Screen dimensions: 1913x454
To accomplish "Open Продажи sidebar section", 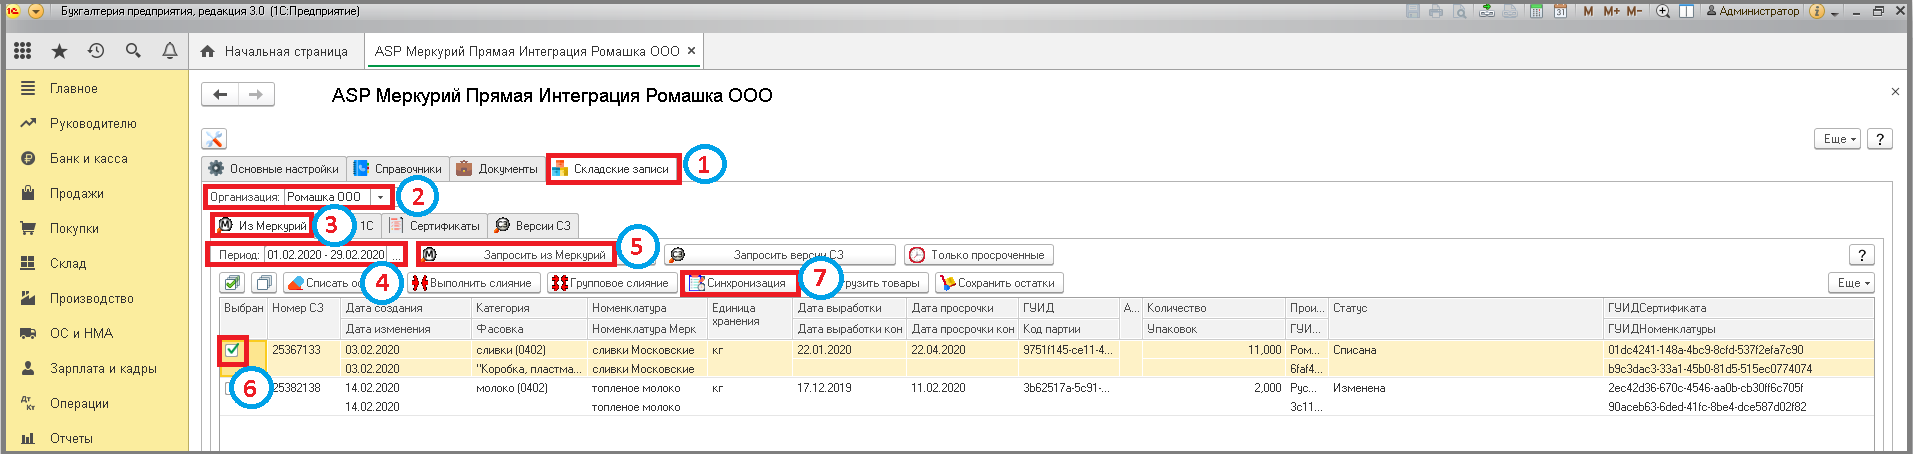I will coord(95,194).
